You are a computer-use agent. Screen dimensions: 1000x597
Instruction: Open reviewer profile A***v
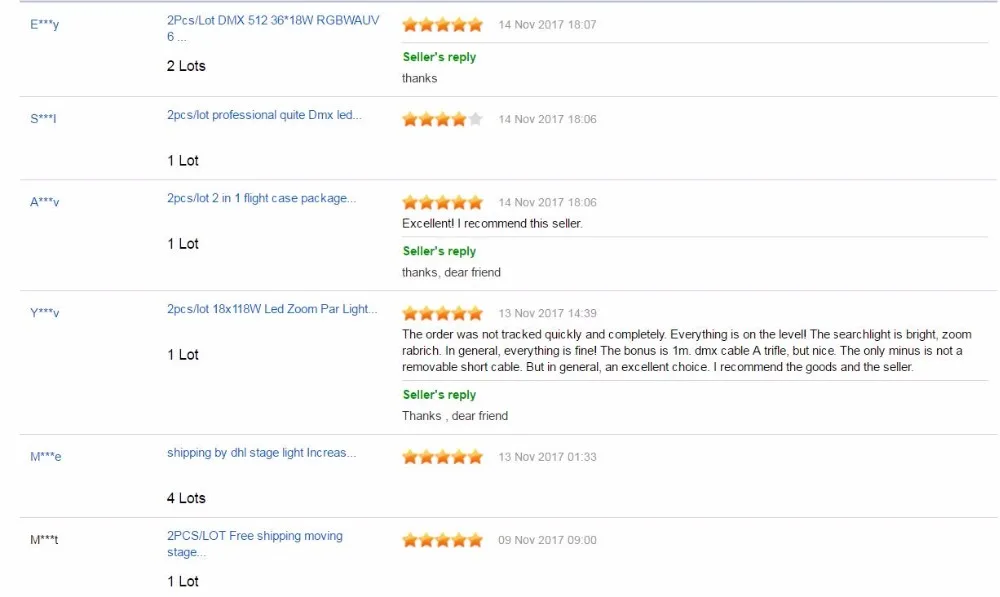(x=45, y=202)
